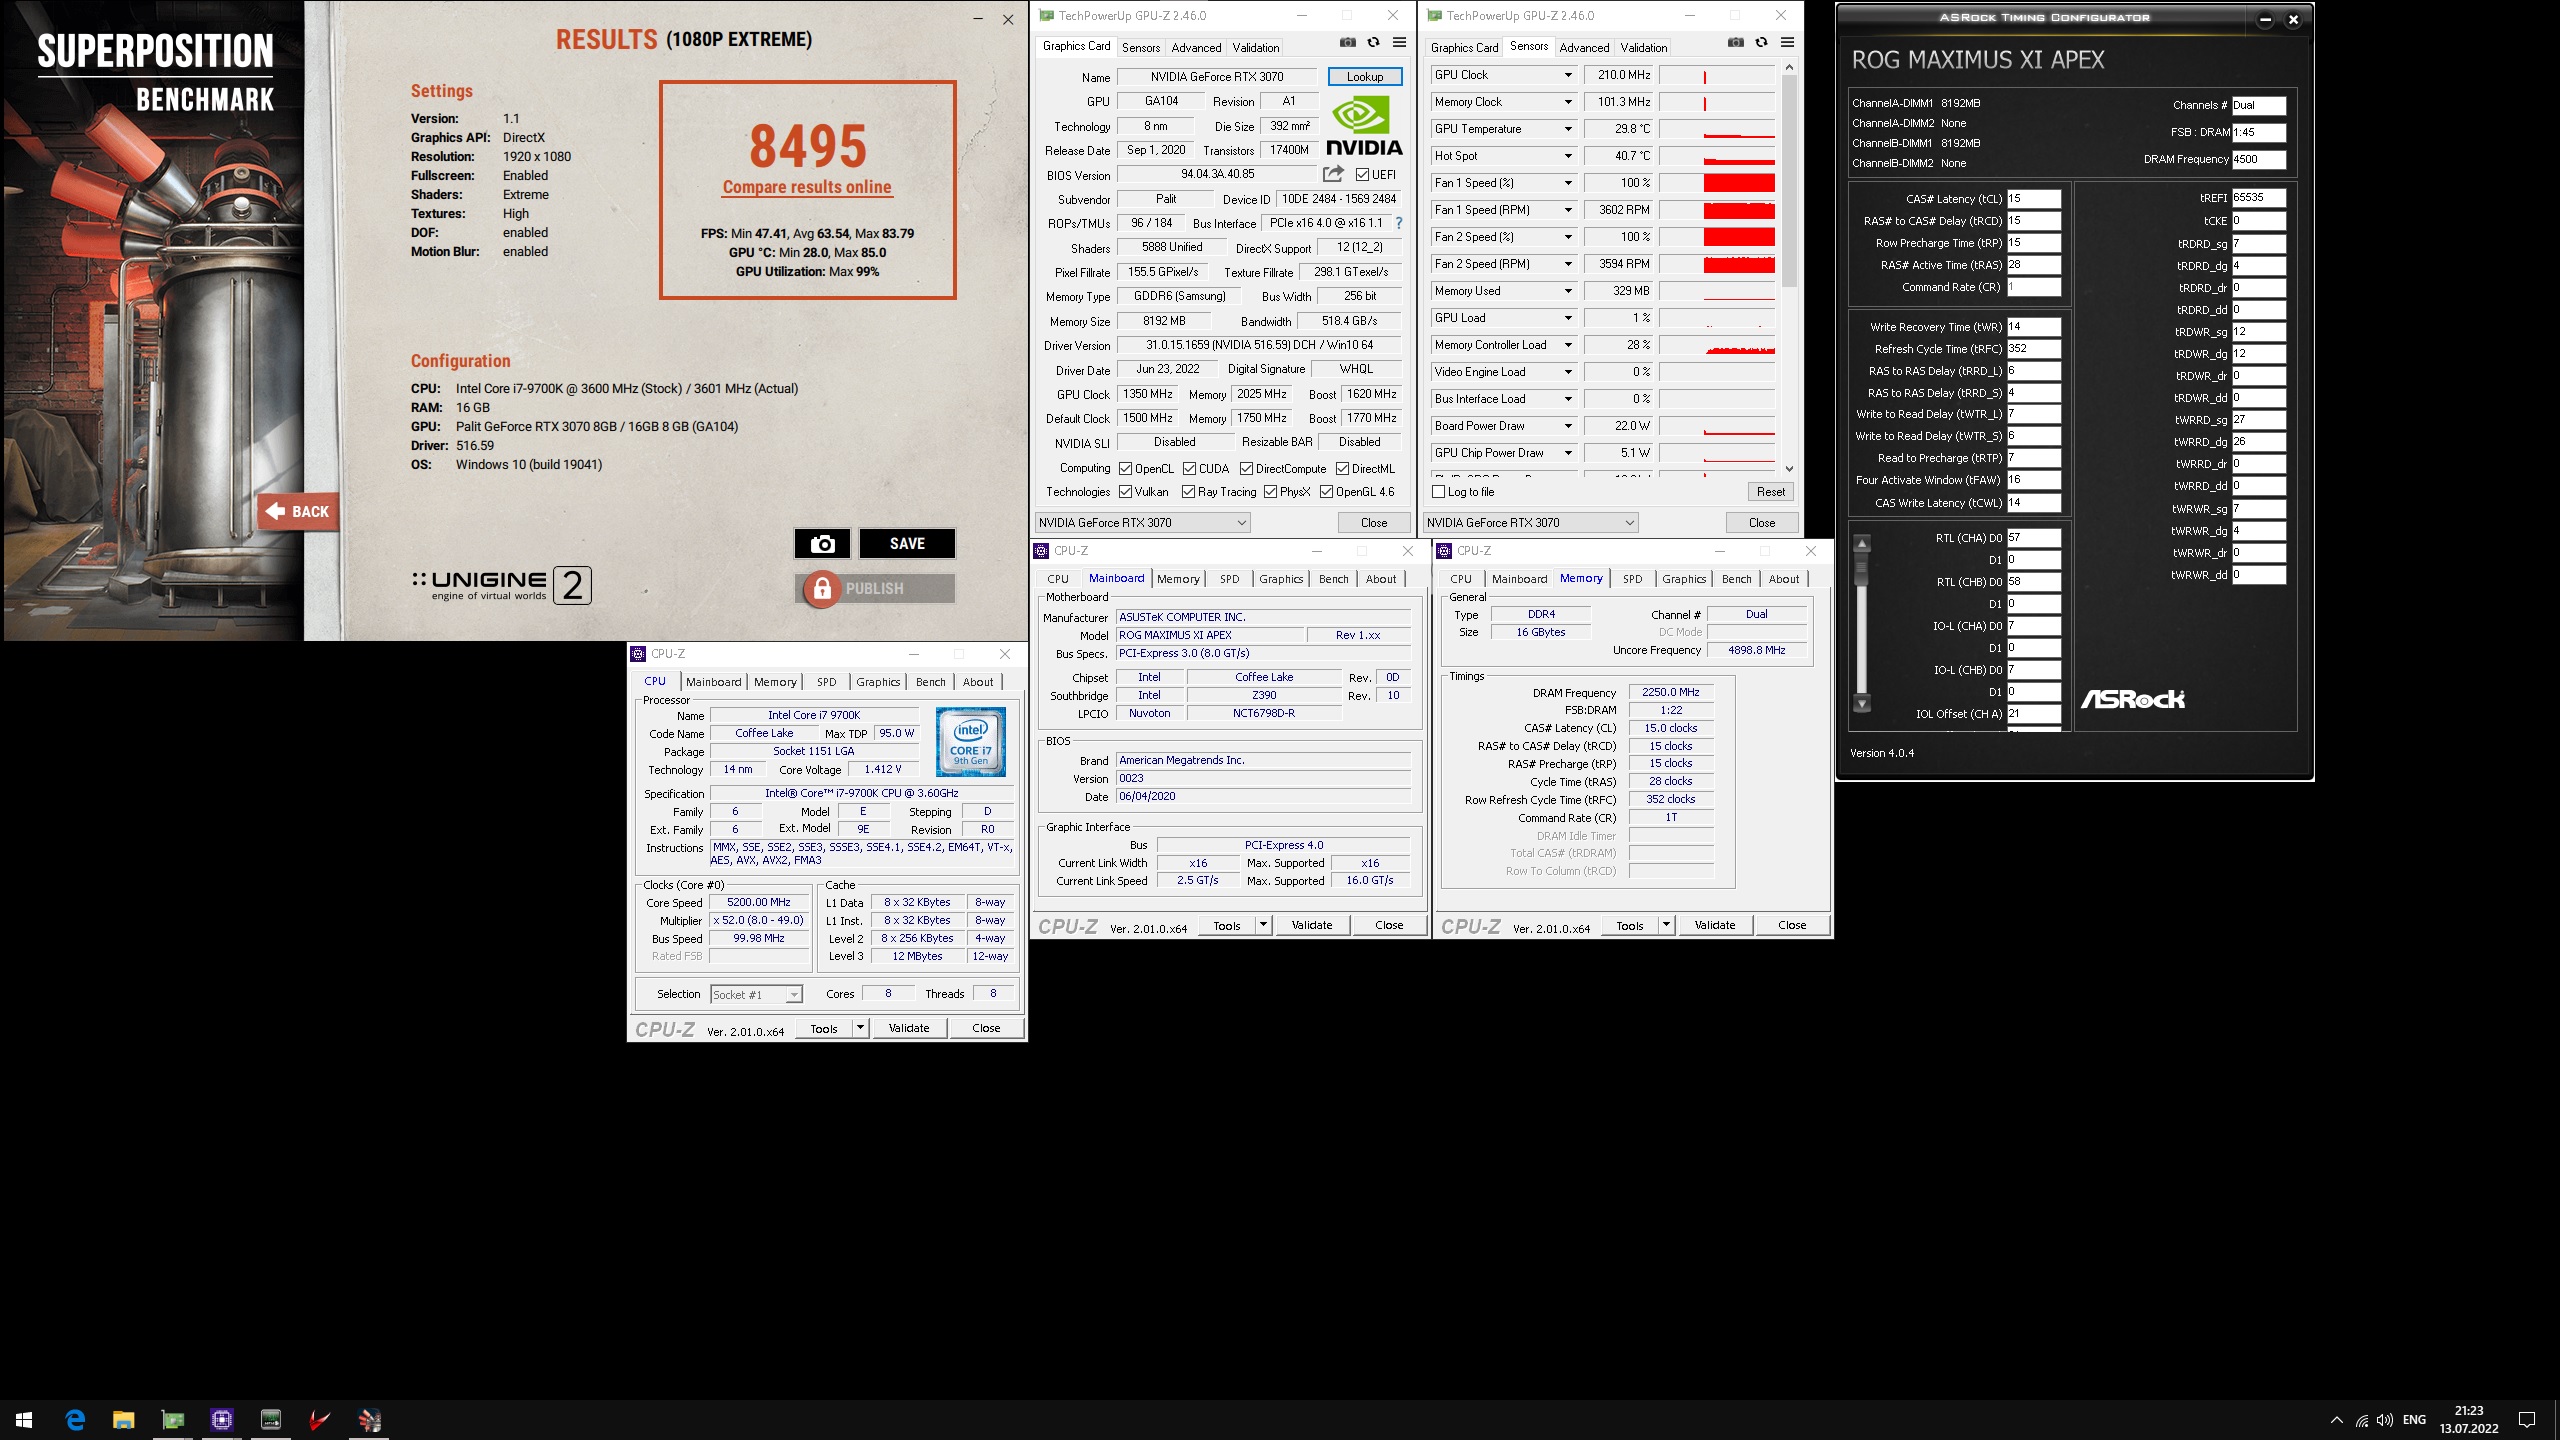The width and height of the screenshot is (2560, 1440).
Task: Open GPU selector in GPU-Z Sensors window
Action: click(1530, 523)
